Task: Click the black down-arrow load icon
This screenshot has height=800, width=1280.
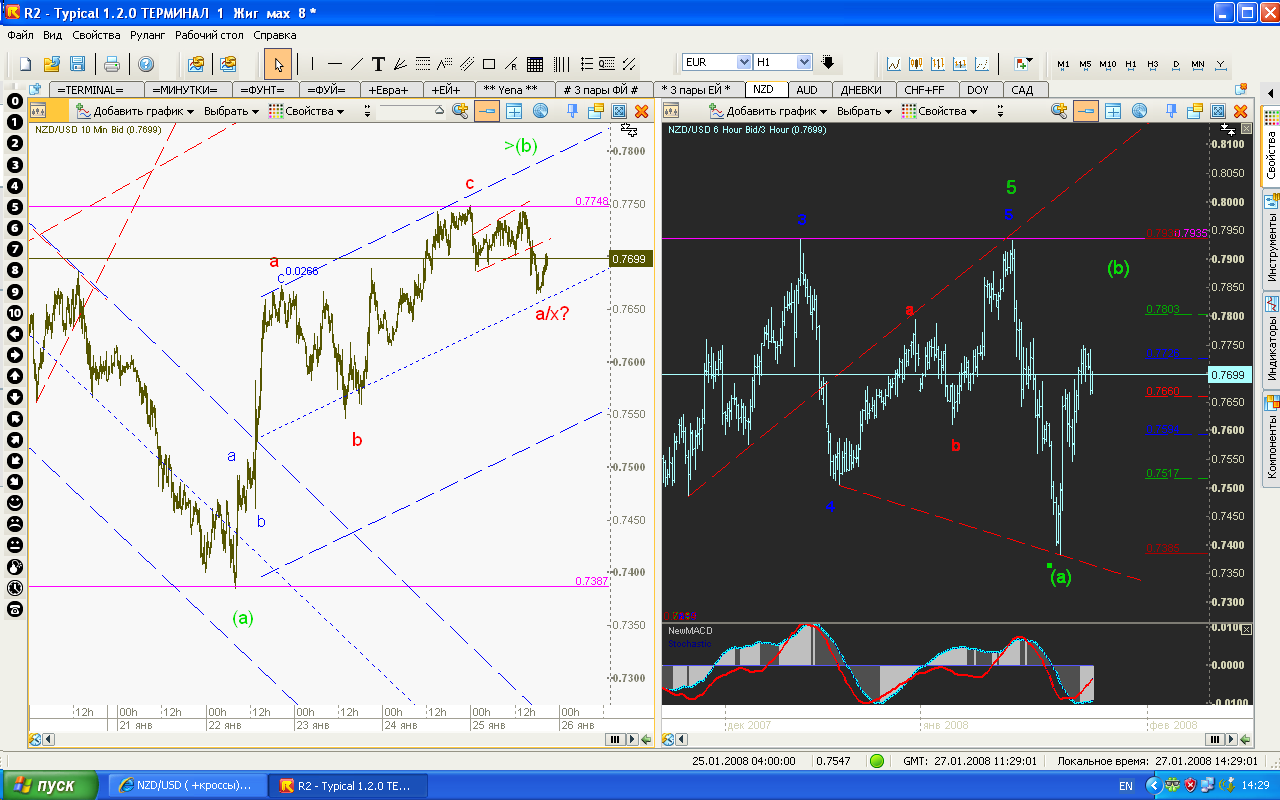Action: [x=828, y=62]
